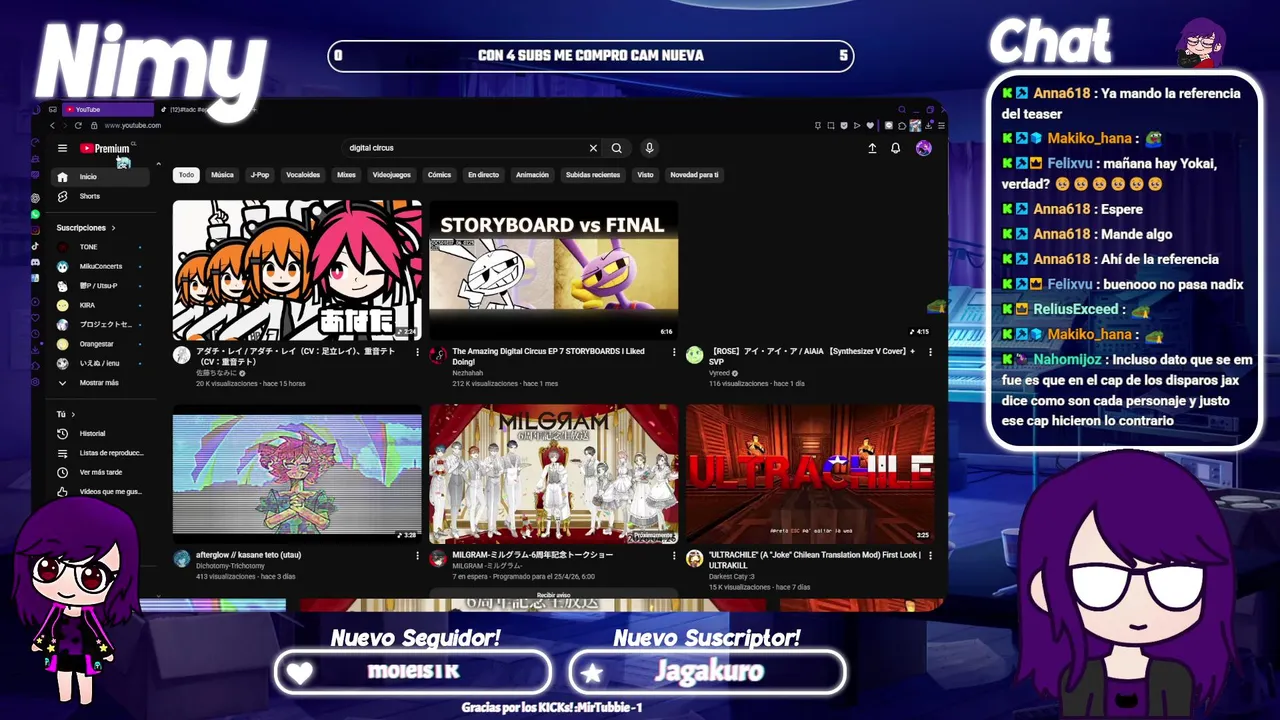Open Listas de reproducción entry
Screen dimensions: 1280x720
pyautogui.click(x=100, y=453)
